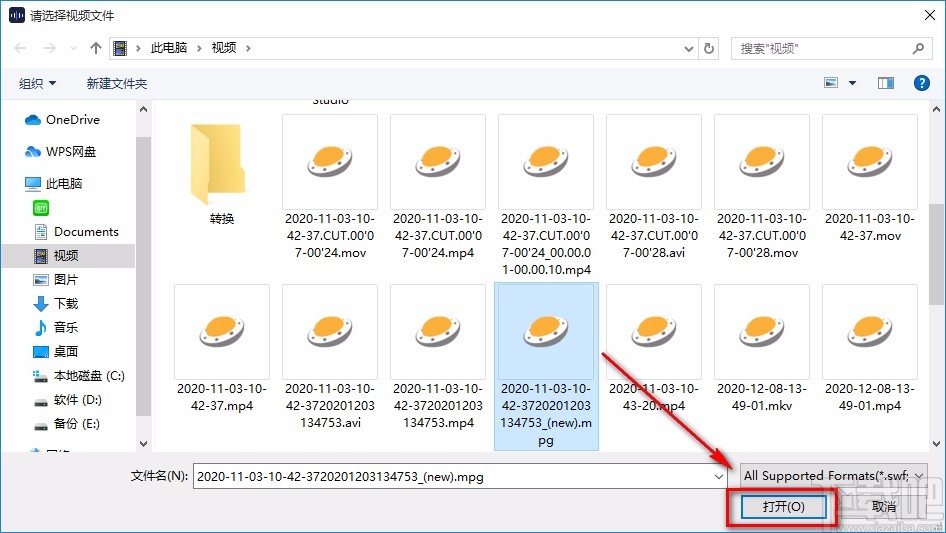946x533 pixels.
Task: Click the 打开(O) button
Action: pyautogui.click(x=783, y=506)
